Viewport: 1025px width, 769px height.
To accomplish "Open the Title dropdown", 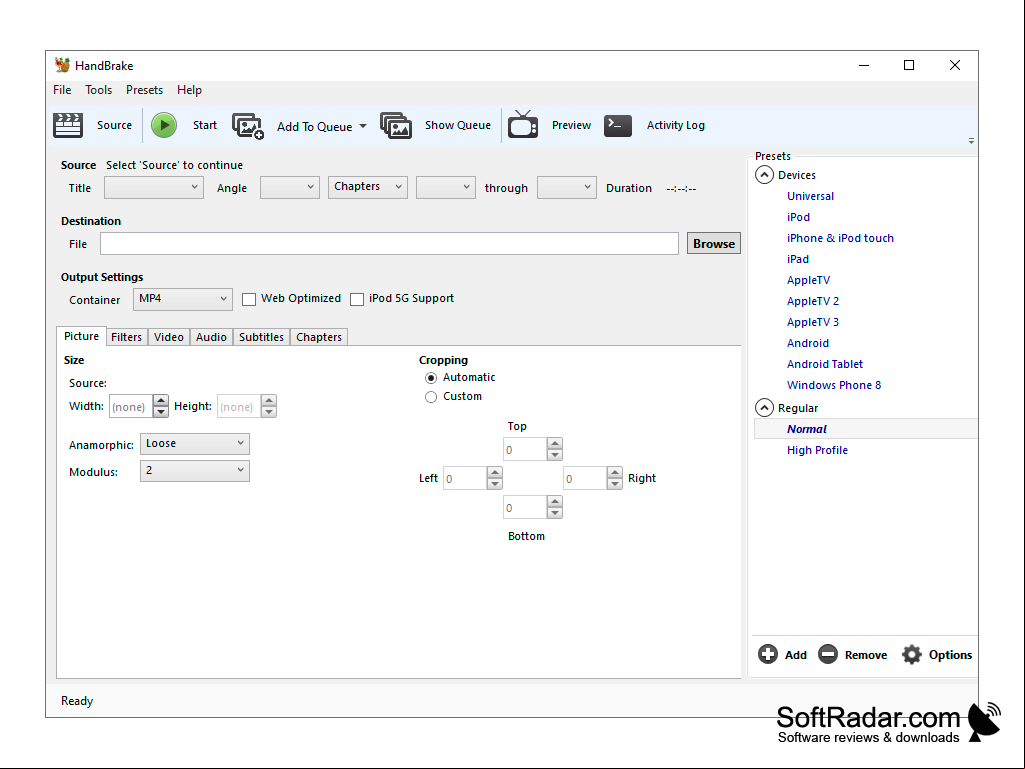I will [x=154, y=187].
